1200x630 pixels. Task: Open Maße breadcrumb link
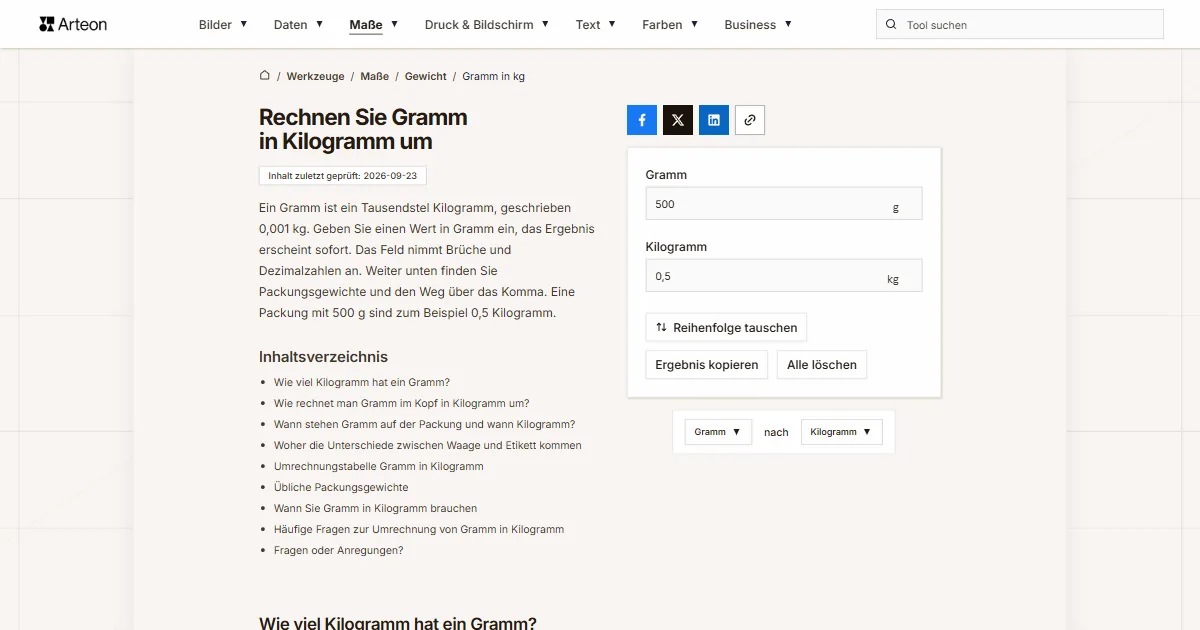375,76
